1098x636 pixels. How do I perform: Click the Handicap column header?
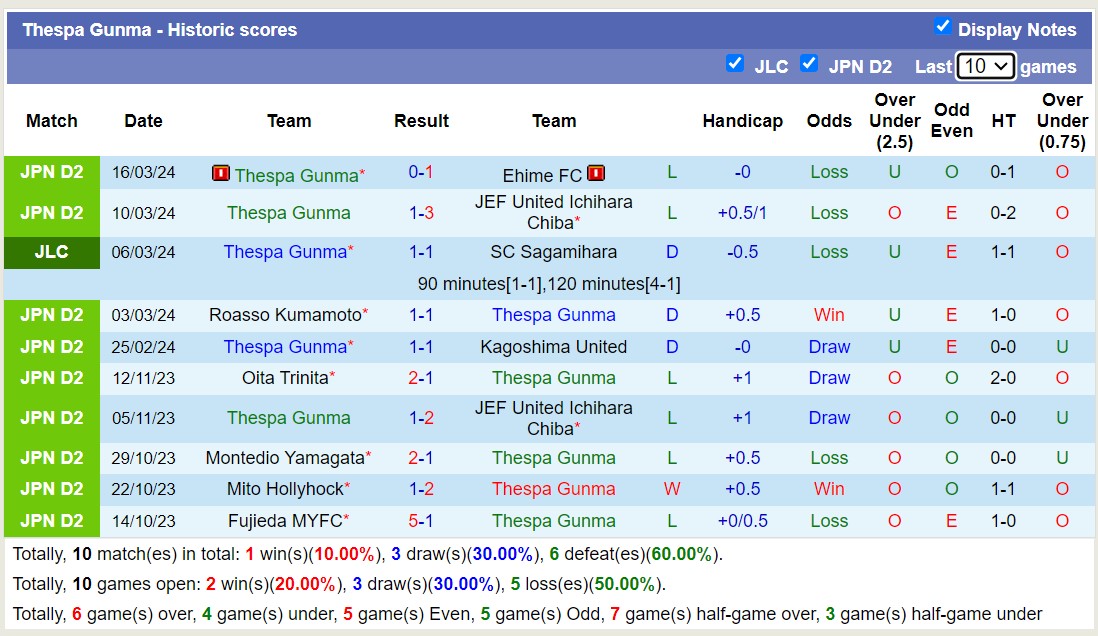(742, 121)
